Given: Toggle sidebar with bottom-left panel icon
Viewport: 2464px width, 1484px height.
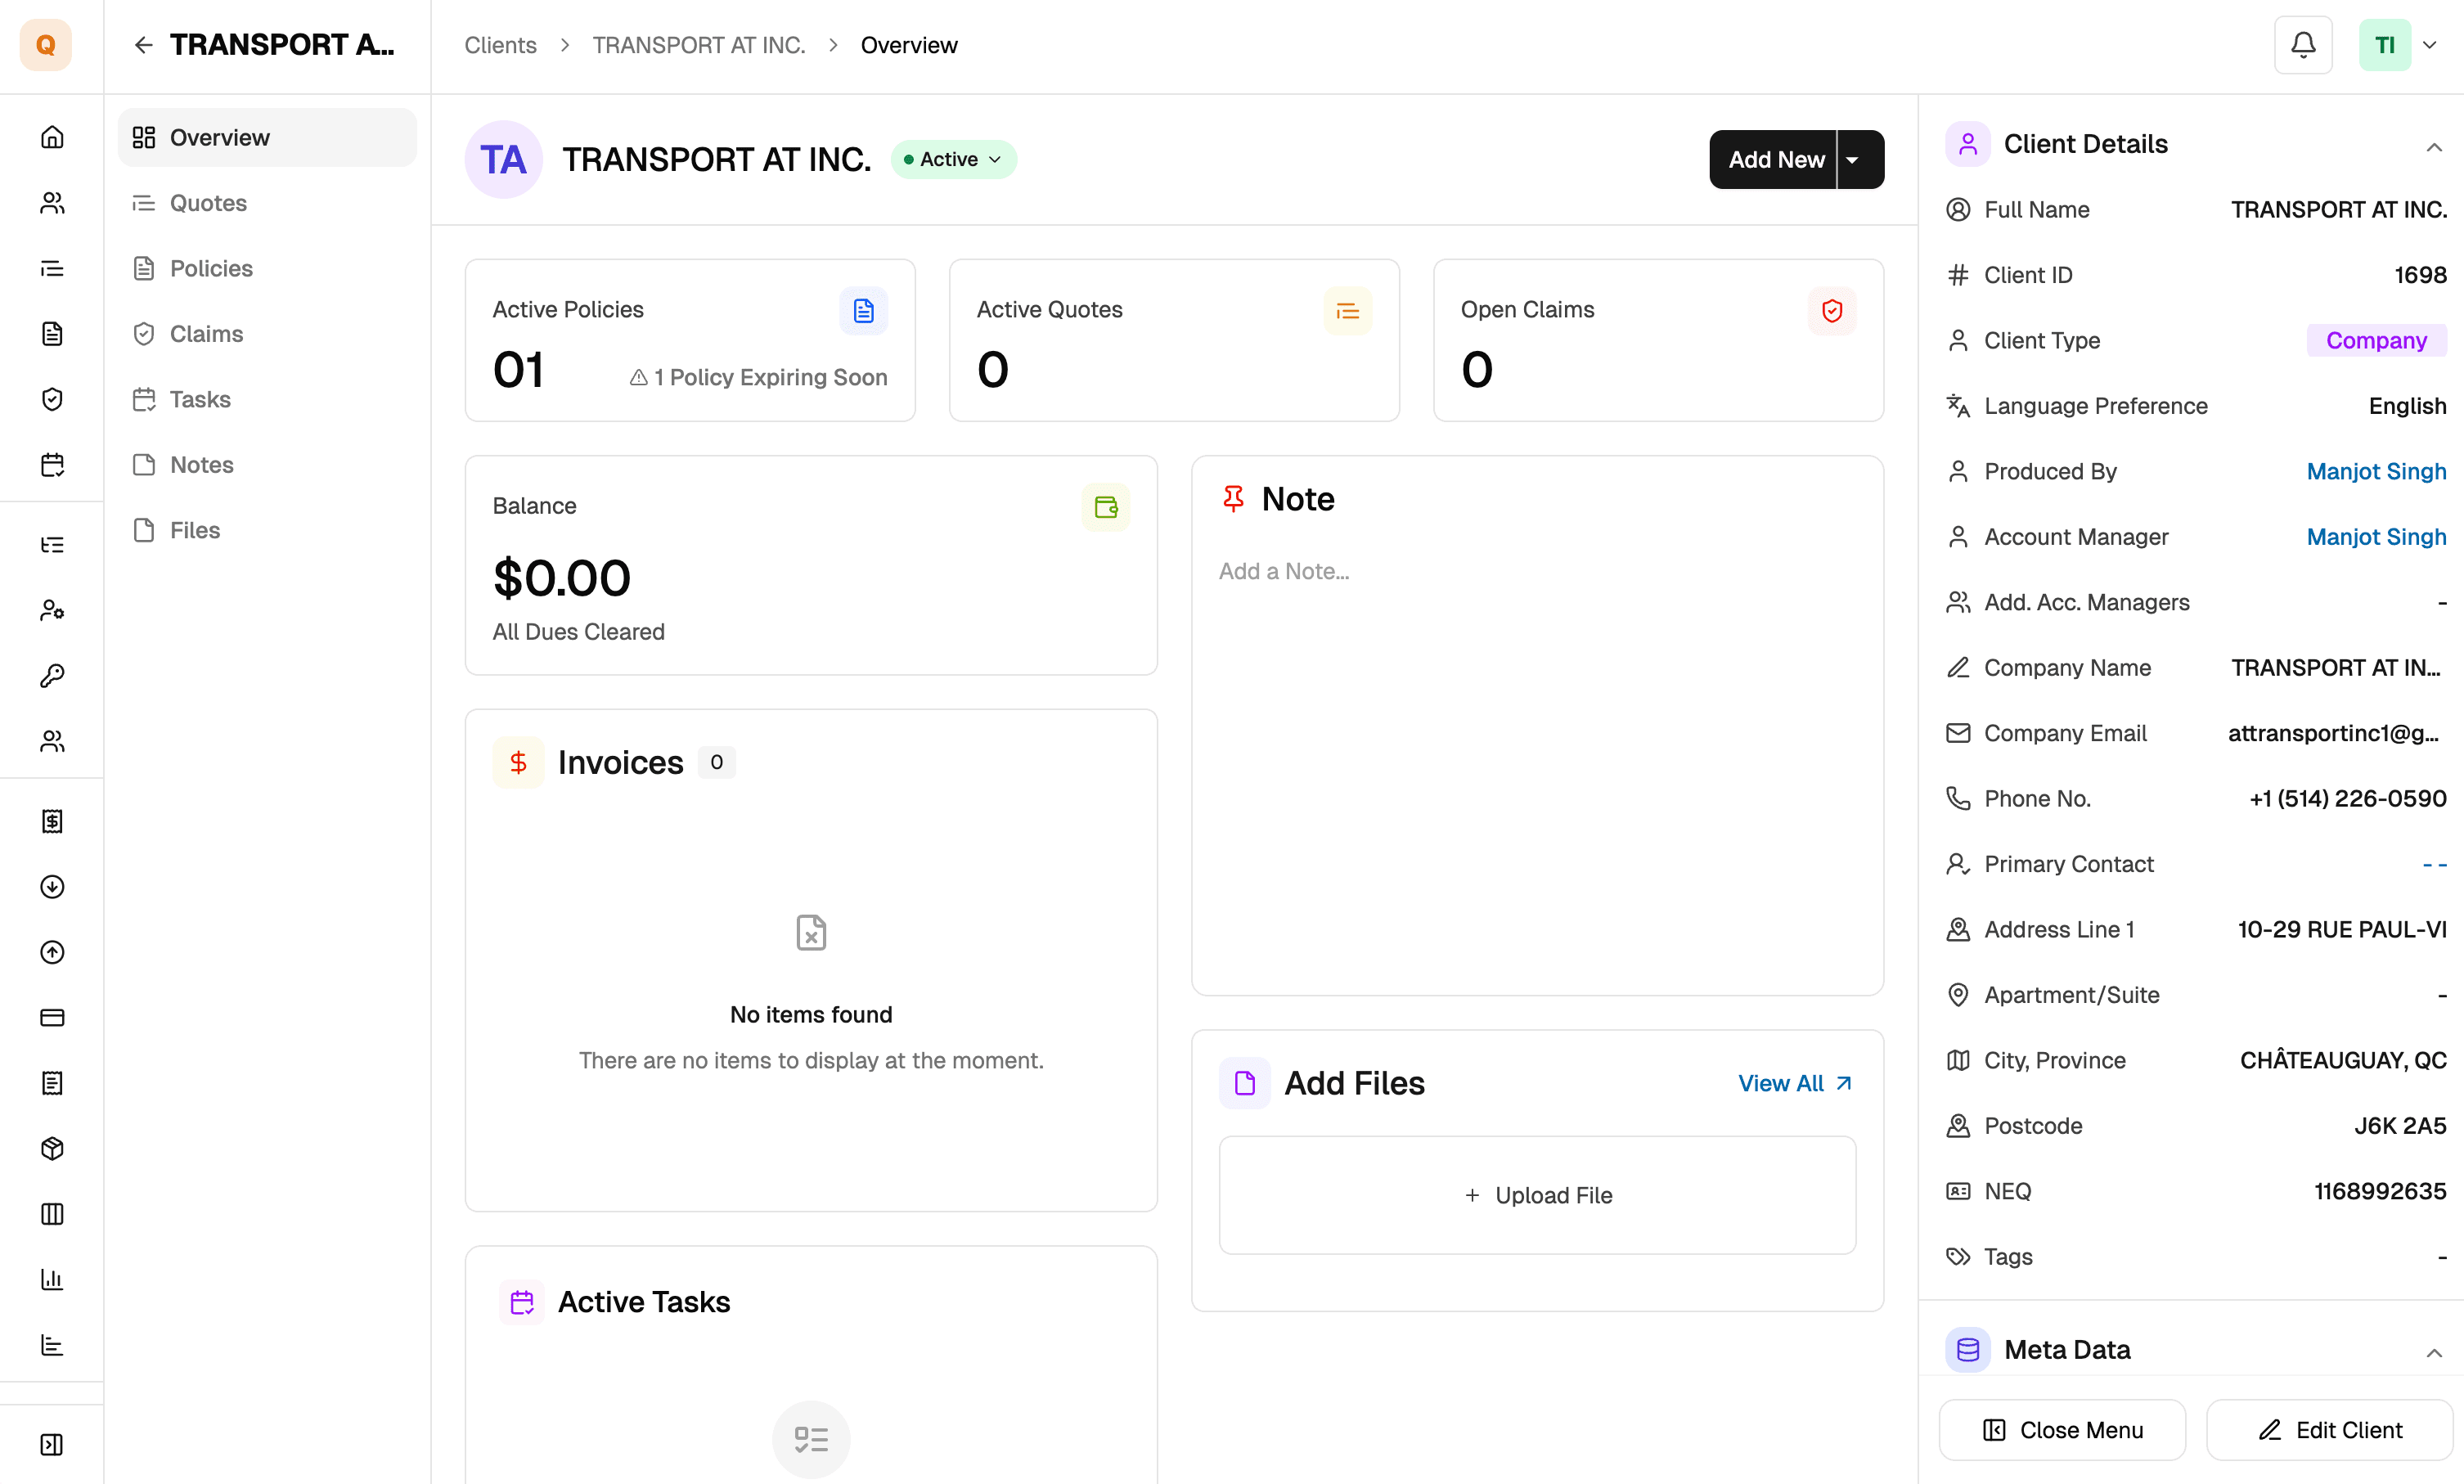Looking at the screenshot, I should (52, 1444).
